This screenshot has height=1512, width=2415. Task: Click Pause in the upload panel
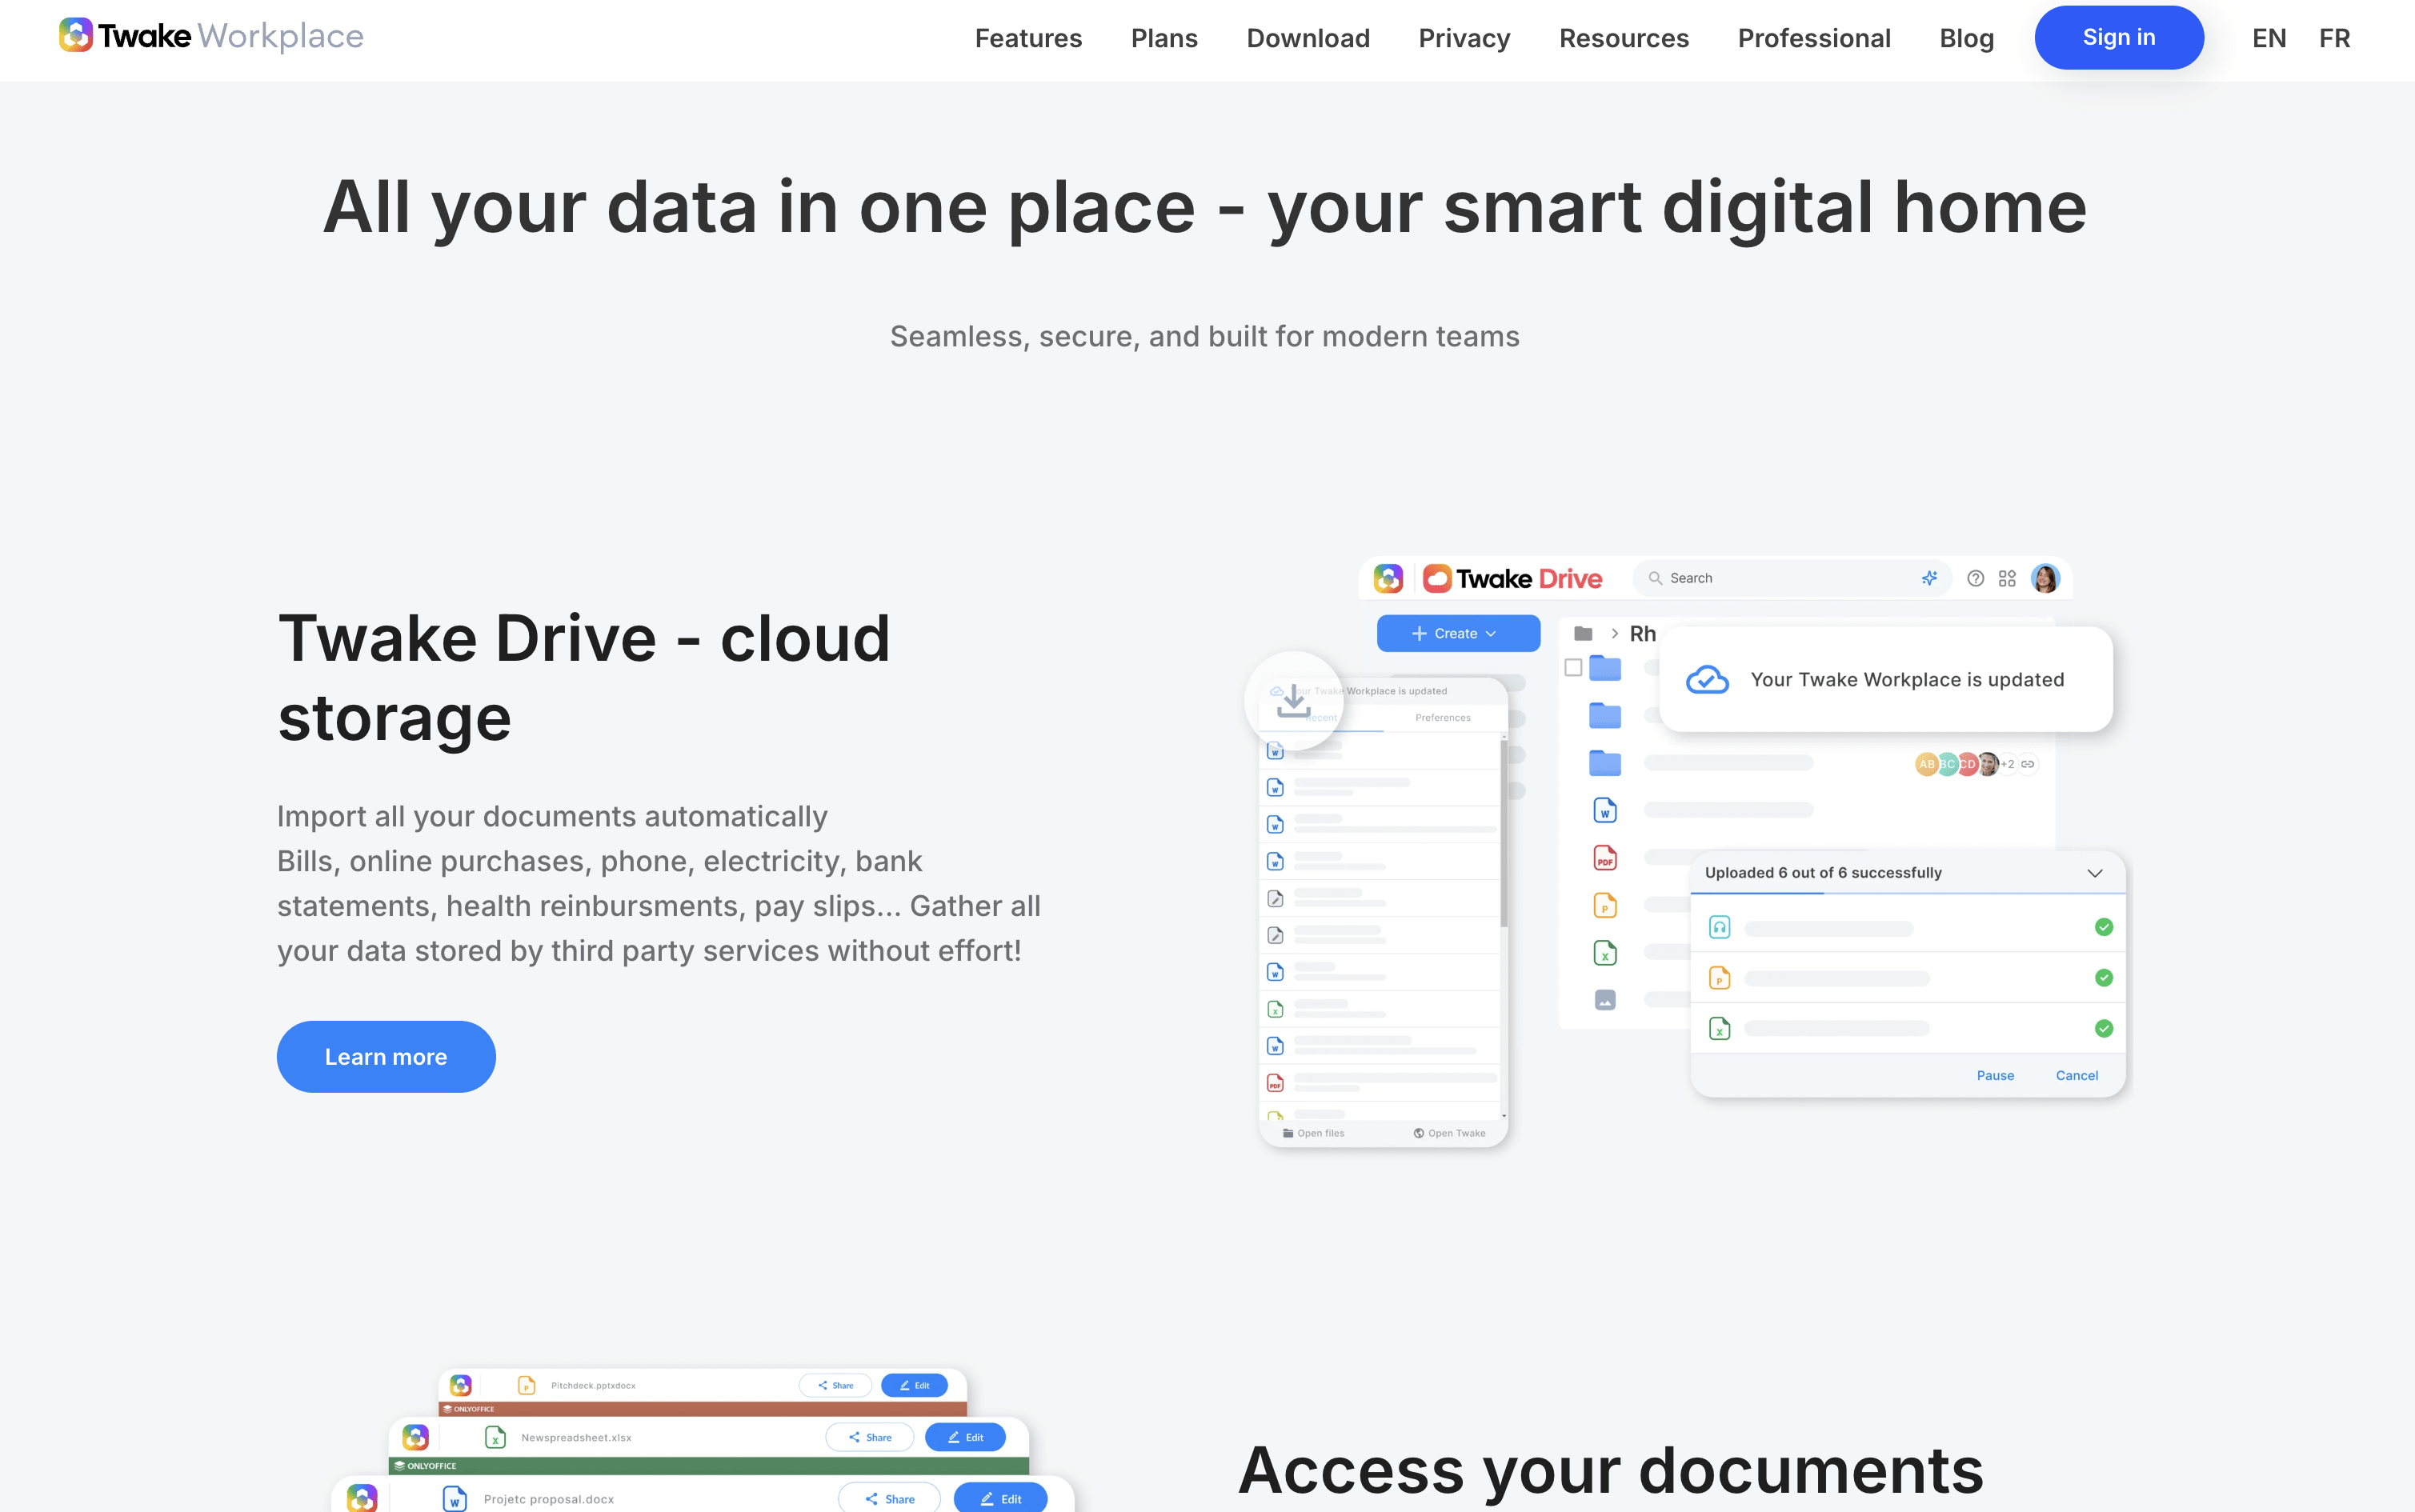point(1995,1075)
